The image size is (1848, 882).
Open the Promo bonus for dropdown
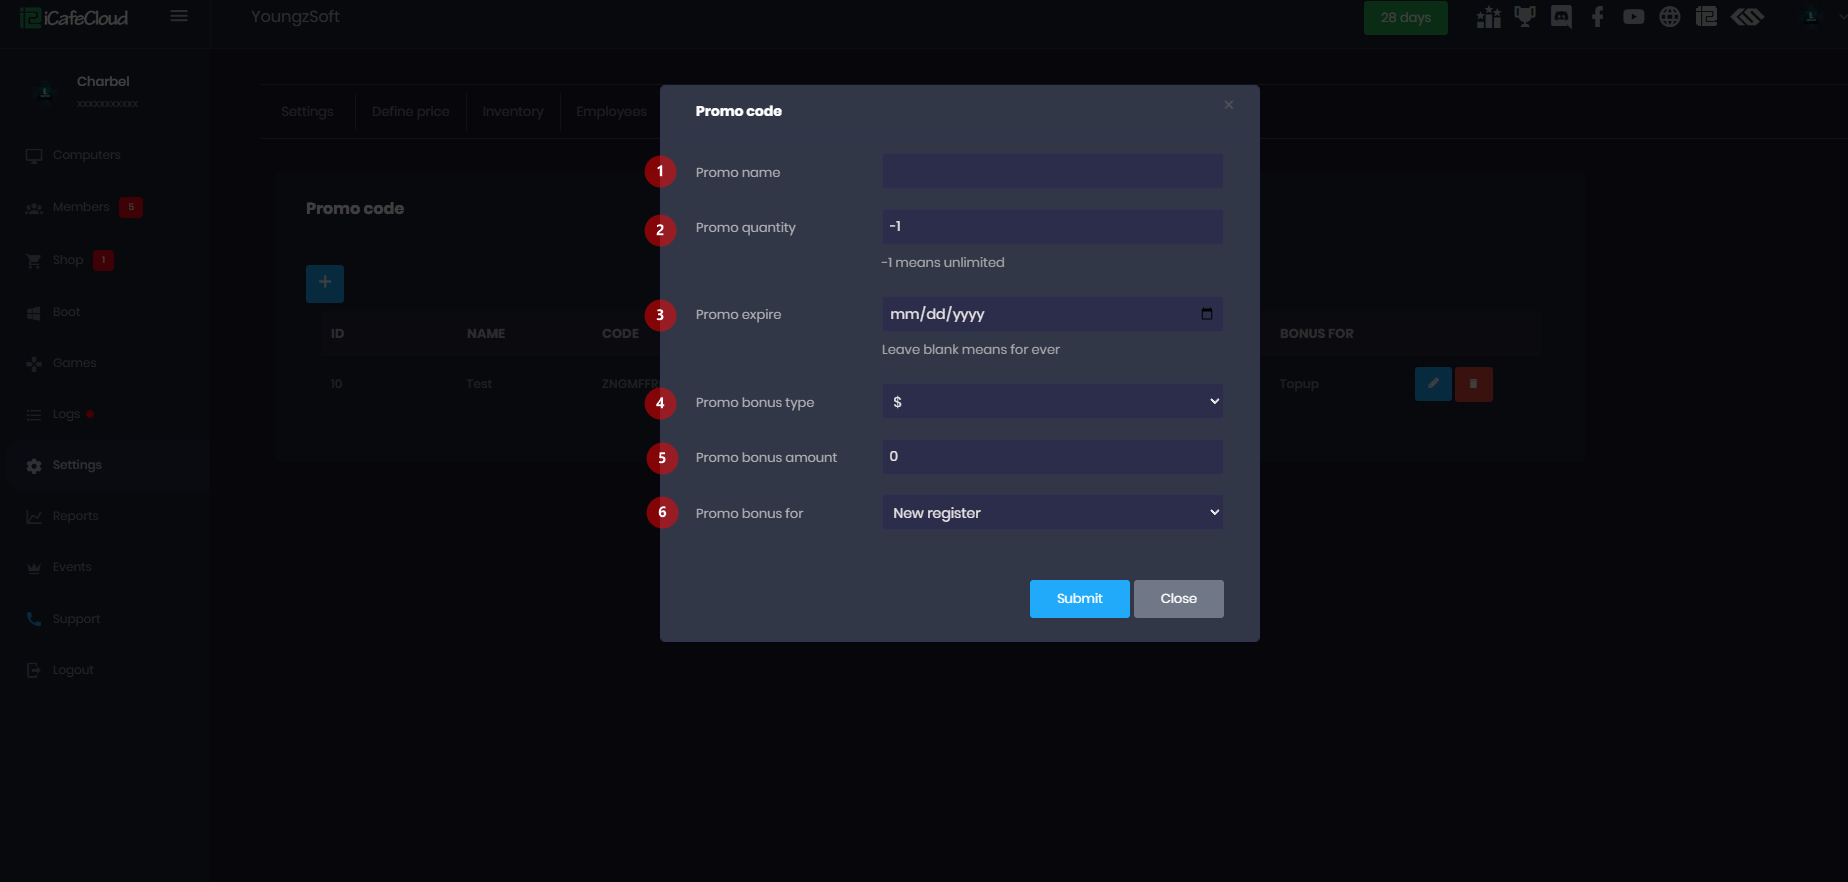pos(1052,513)
